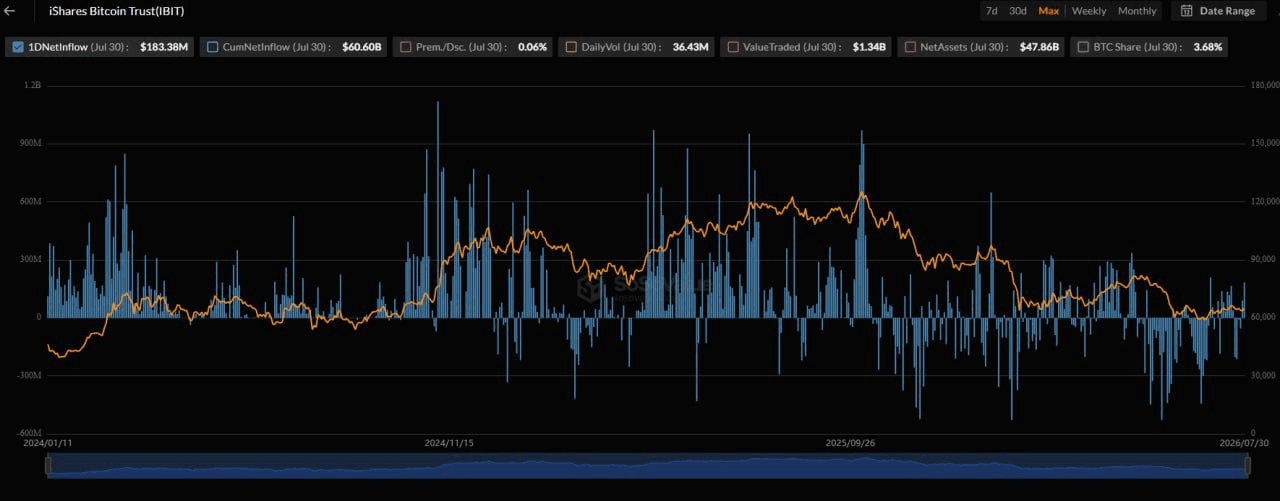Image resolution: width=1280 pixels, height=501 pixels.
Task: Click the left handle of range slider
Action: tap(48, 466)
